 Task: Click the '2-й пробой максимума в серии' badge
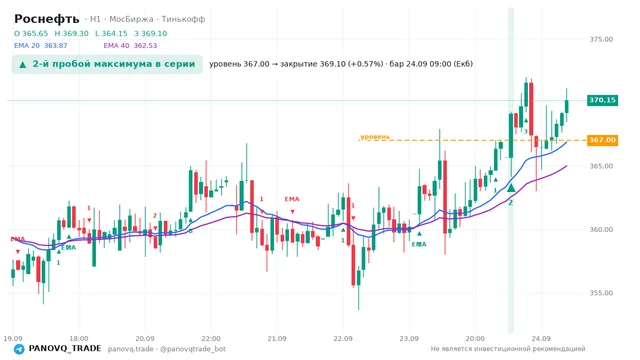(x=107, y=64)
